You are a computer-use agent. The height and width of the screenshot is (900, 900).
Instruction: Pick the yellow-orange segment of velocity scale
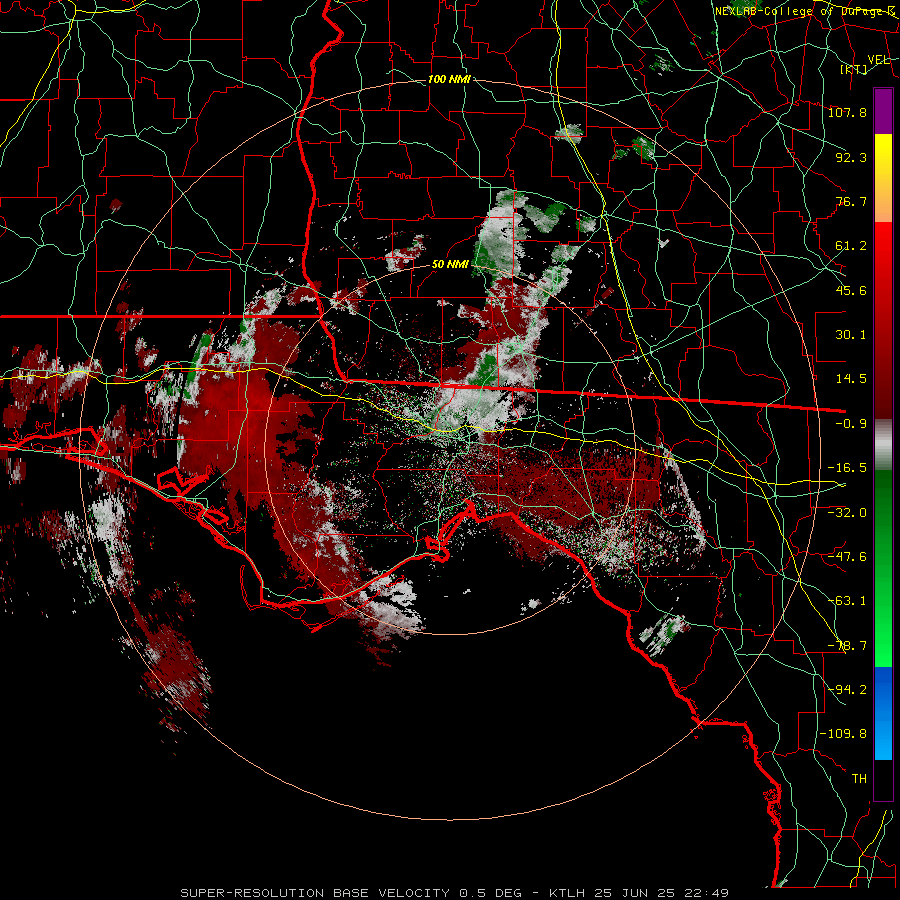click(x=883, y=178)
